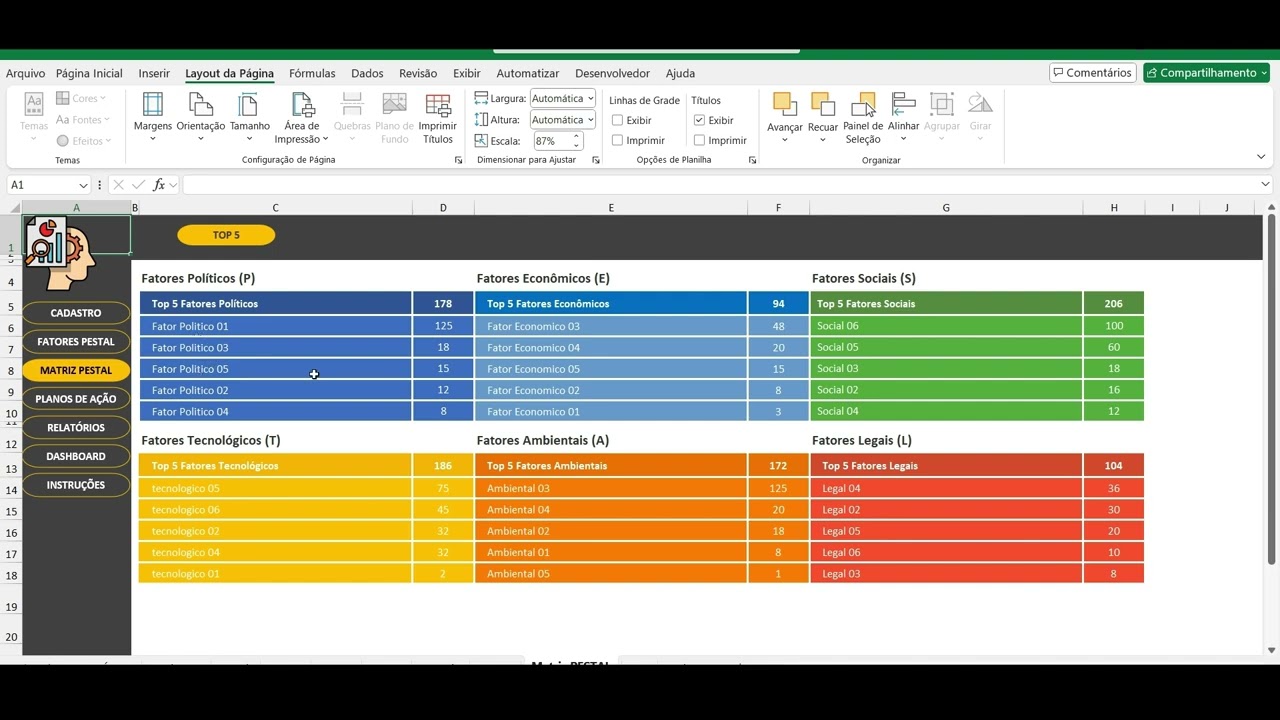Click the Comentários button
Image resolution: width=1280 pixels, height=720 pixels.
click(x=1092, y=73)
